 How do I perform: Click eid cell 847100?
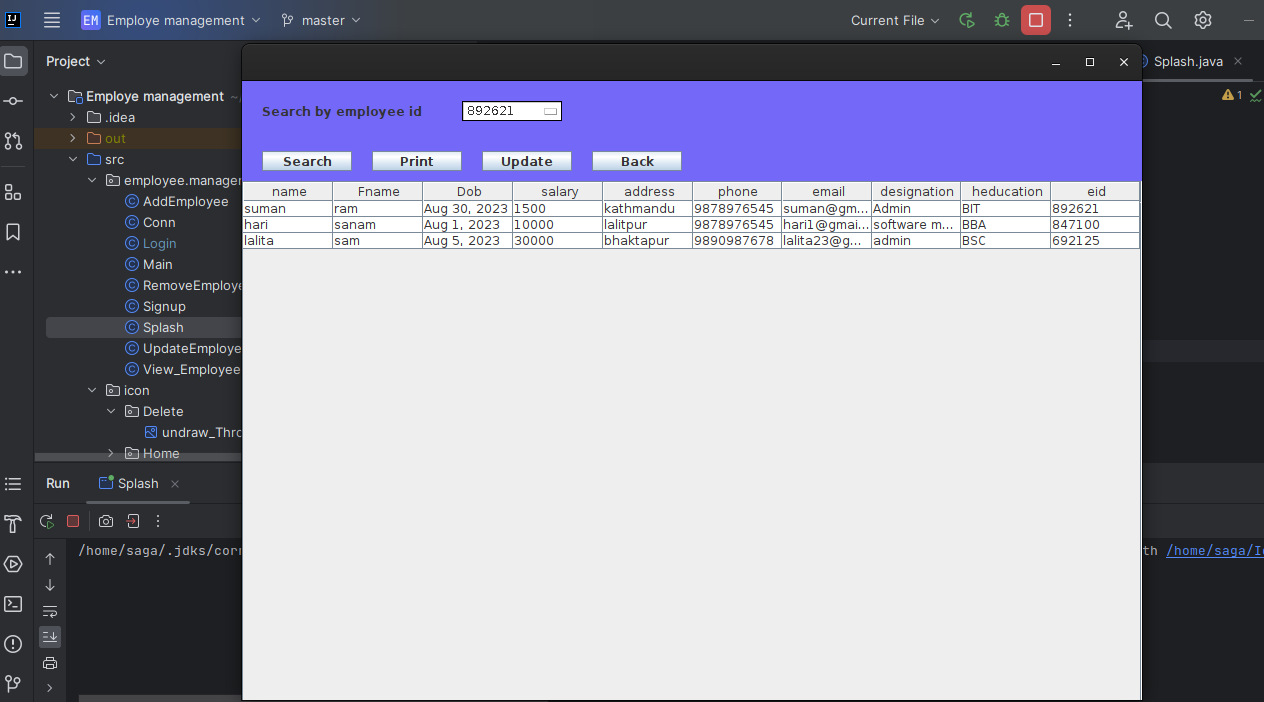coord(1095,225)
